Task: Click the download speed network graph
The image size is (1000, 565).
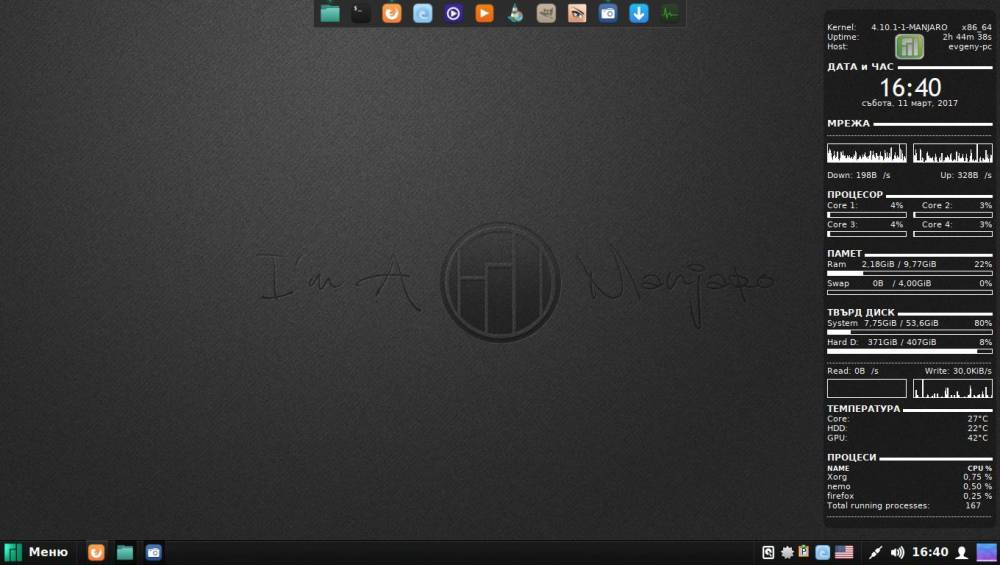Action: pyautogui.click(x=867, y=153)
